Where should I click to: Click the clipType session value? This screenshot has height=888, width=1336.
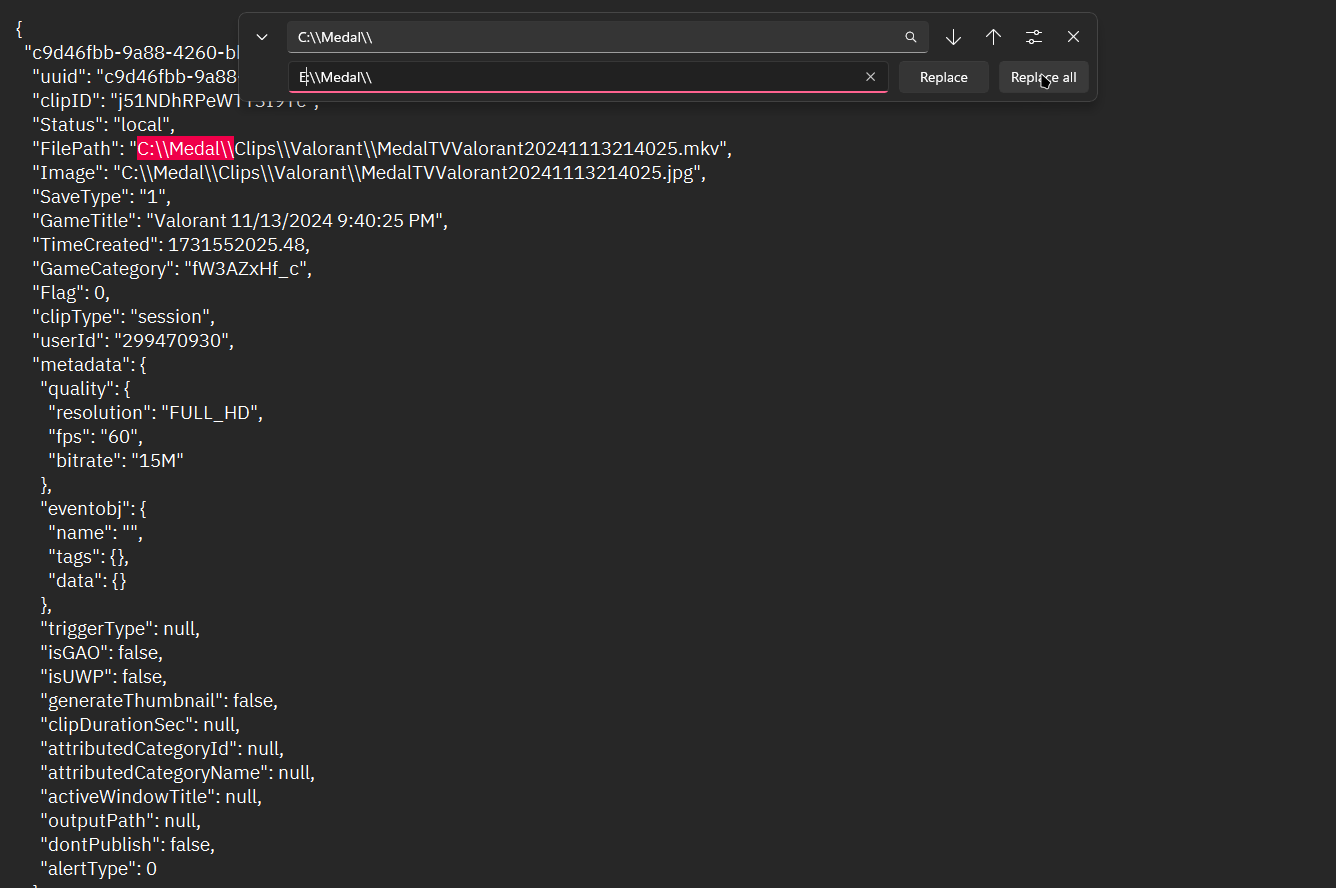click(174, 316)
